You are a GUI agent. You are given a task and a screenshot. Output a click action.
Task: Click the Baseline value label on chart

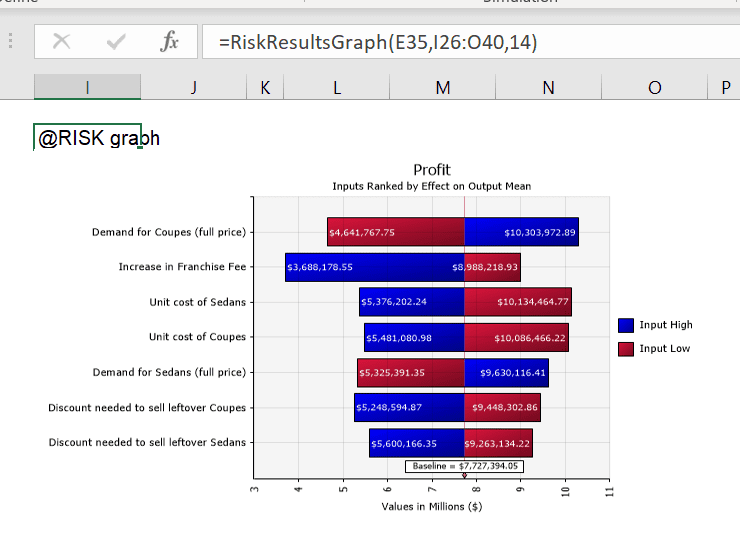click(x=464, y=466)
